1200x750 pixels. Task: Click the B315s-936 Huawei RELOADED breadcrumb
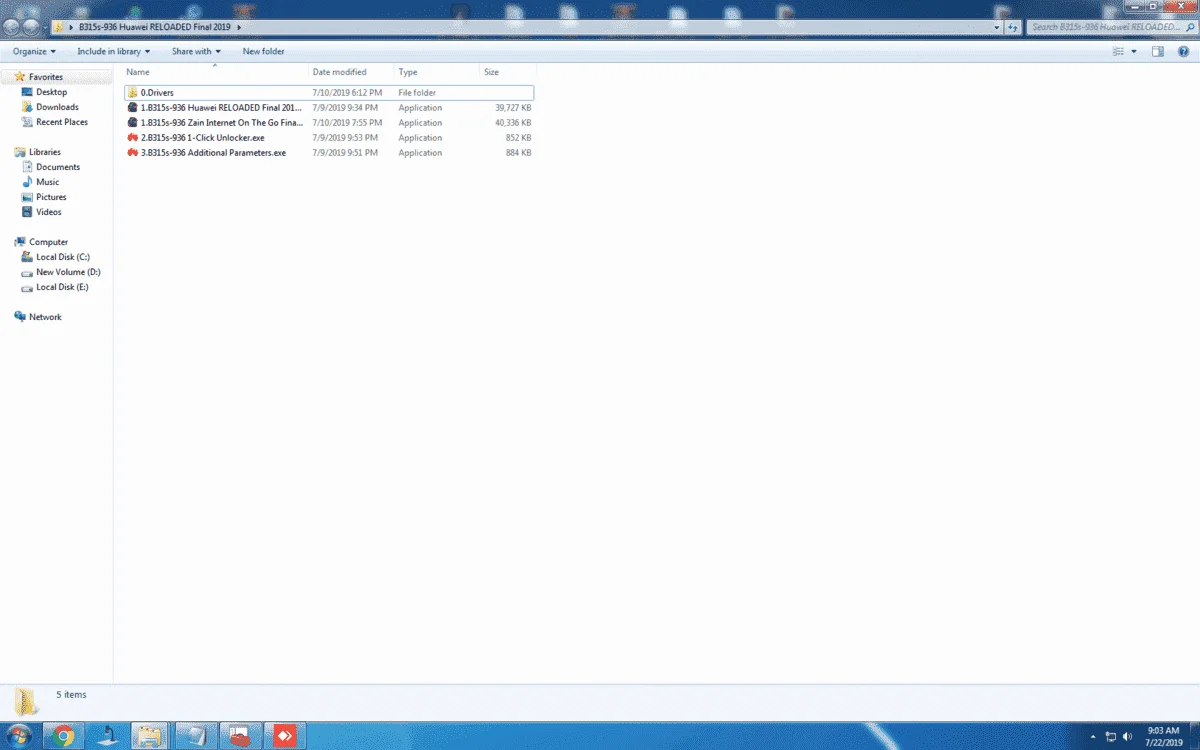(x=154, y=27)
